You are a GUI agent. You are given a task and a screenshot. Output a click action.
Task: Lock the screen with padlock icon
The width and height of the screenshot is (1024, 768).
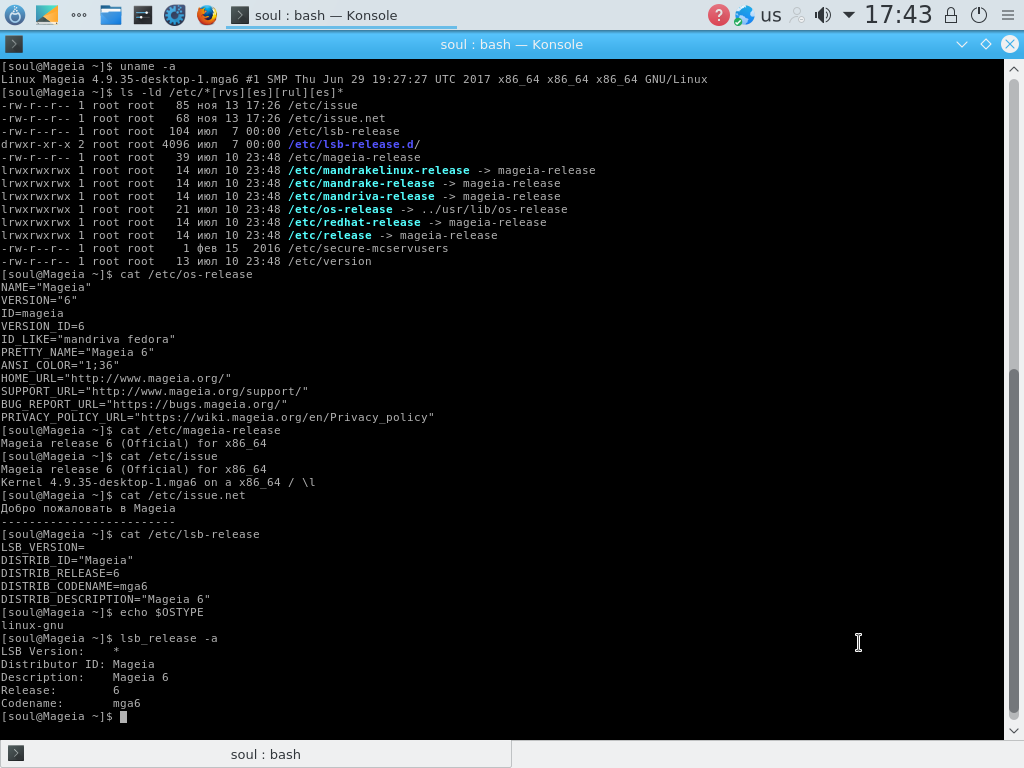[x=951, y=15]
